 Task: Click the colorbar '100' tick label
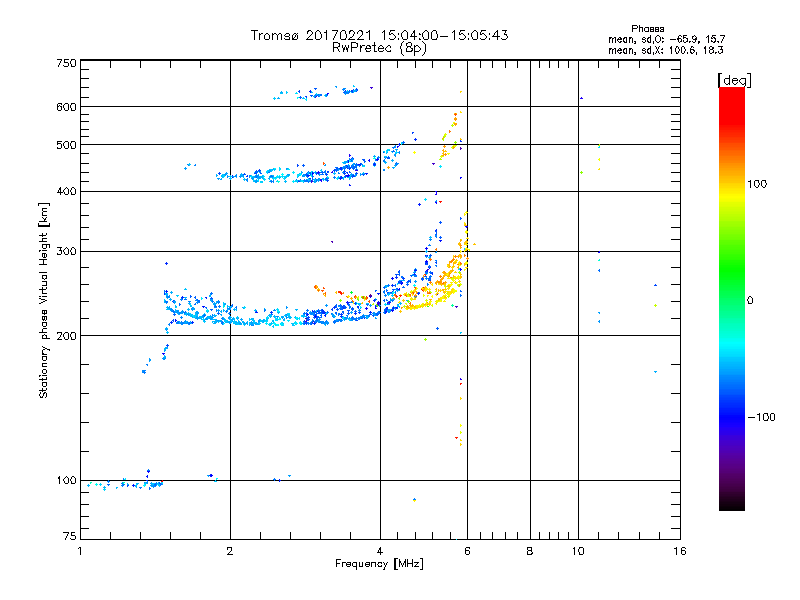pyautogui.click(x=757, y=184)
